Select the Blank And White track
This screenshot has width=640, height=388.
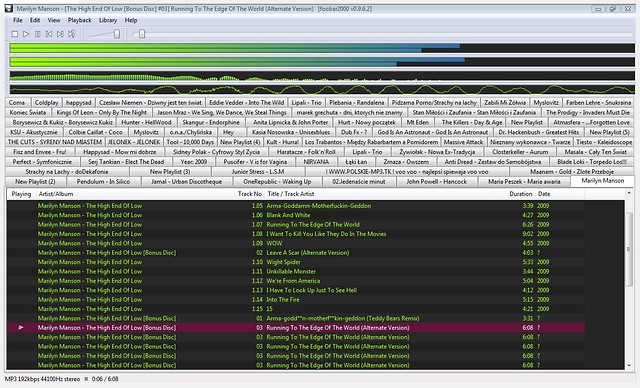tap(296, 215)
